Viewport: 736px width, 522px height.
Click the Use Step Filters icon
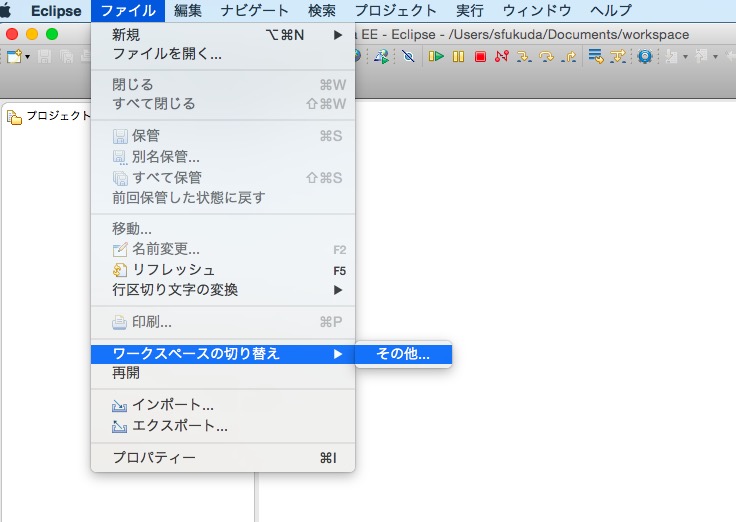(618, 57)
